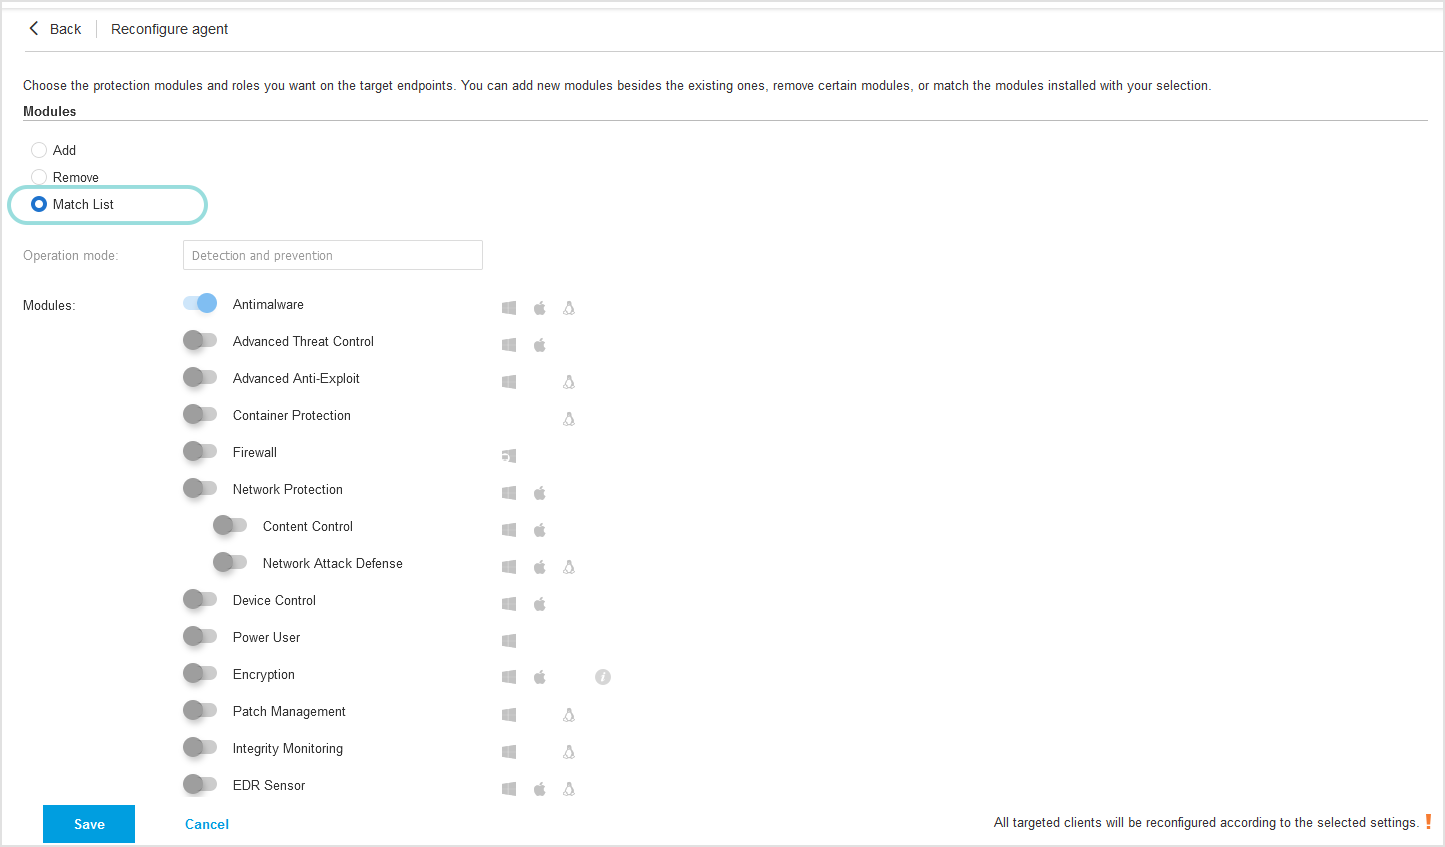Click the Windows icon beside Firewall
This screenshot has width=1445, height=847.
(x=509, y=455)
